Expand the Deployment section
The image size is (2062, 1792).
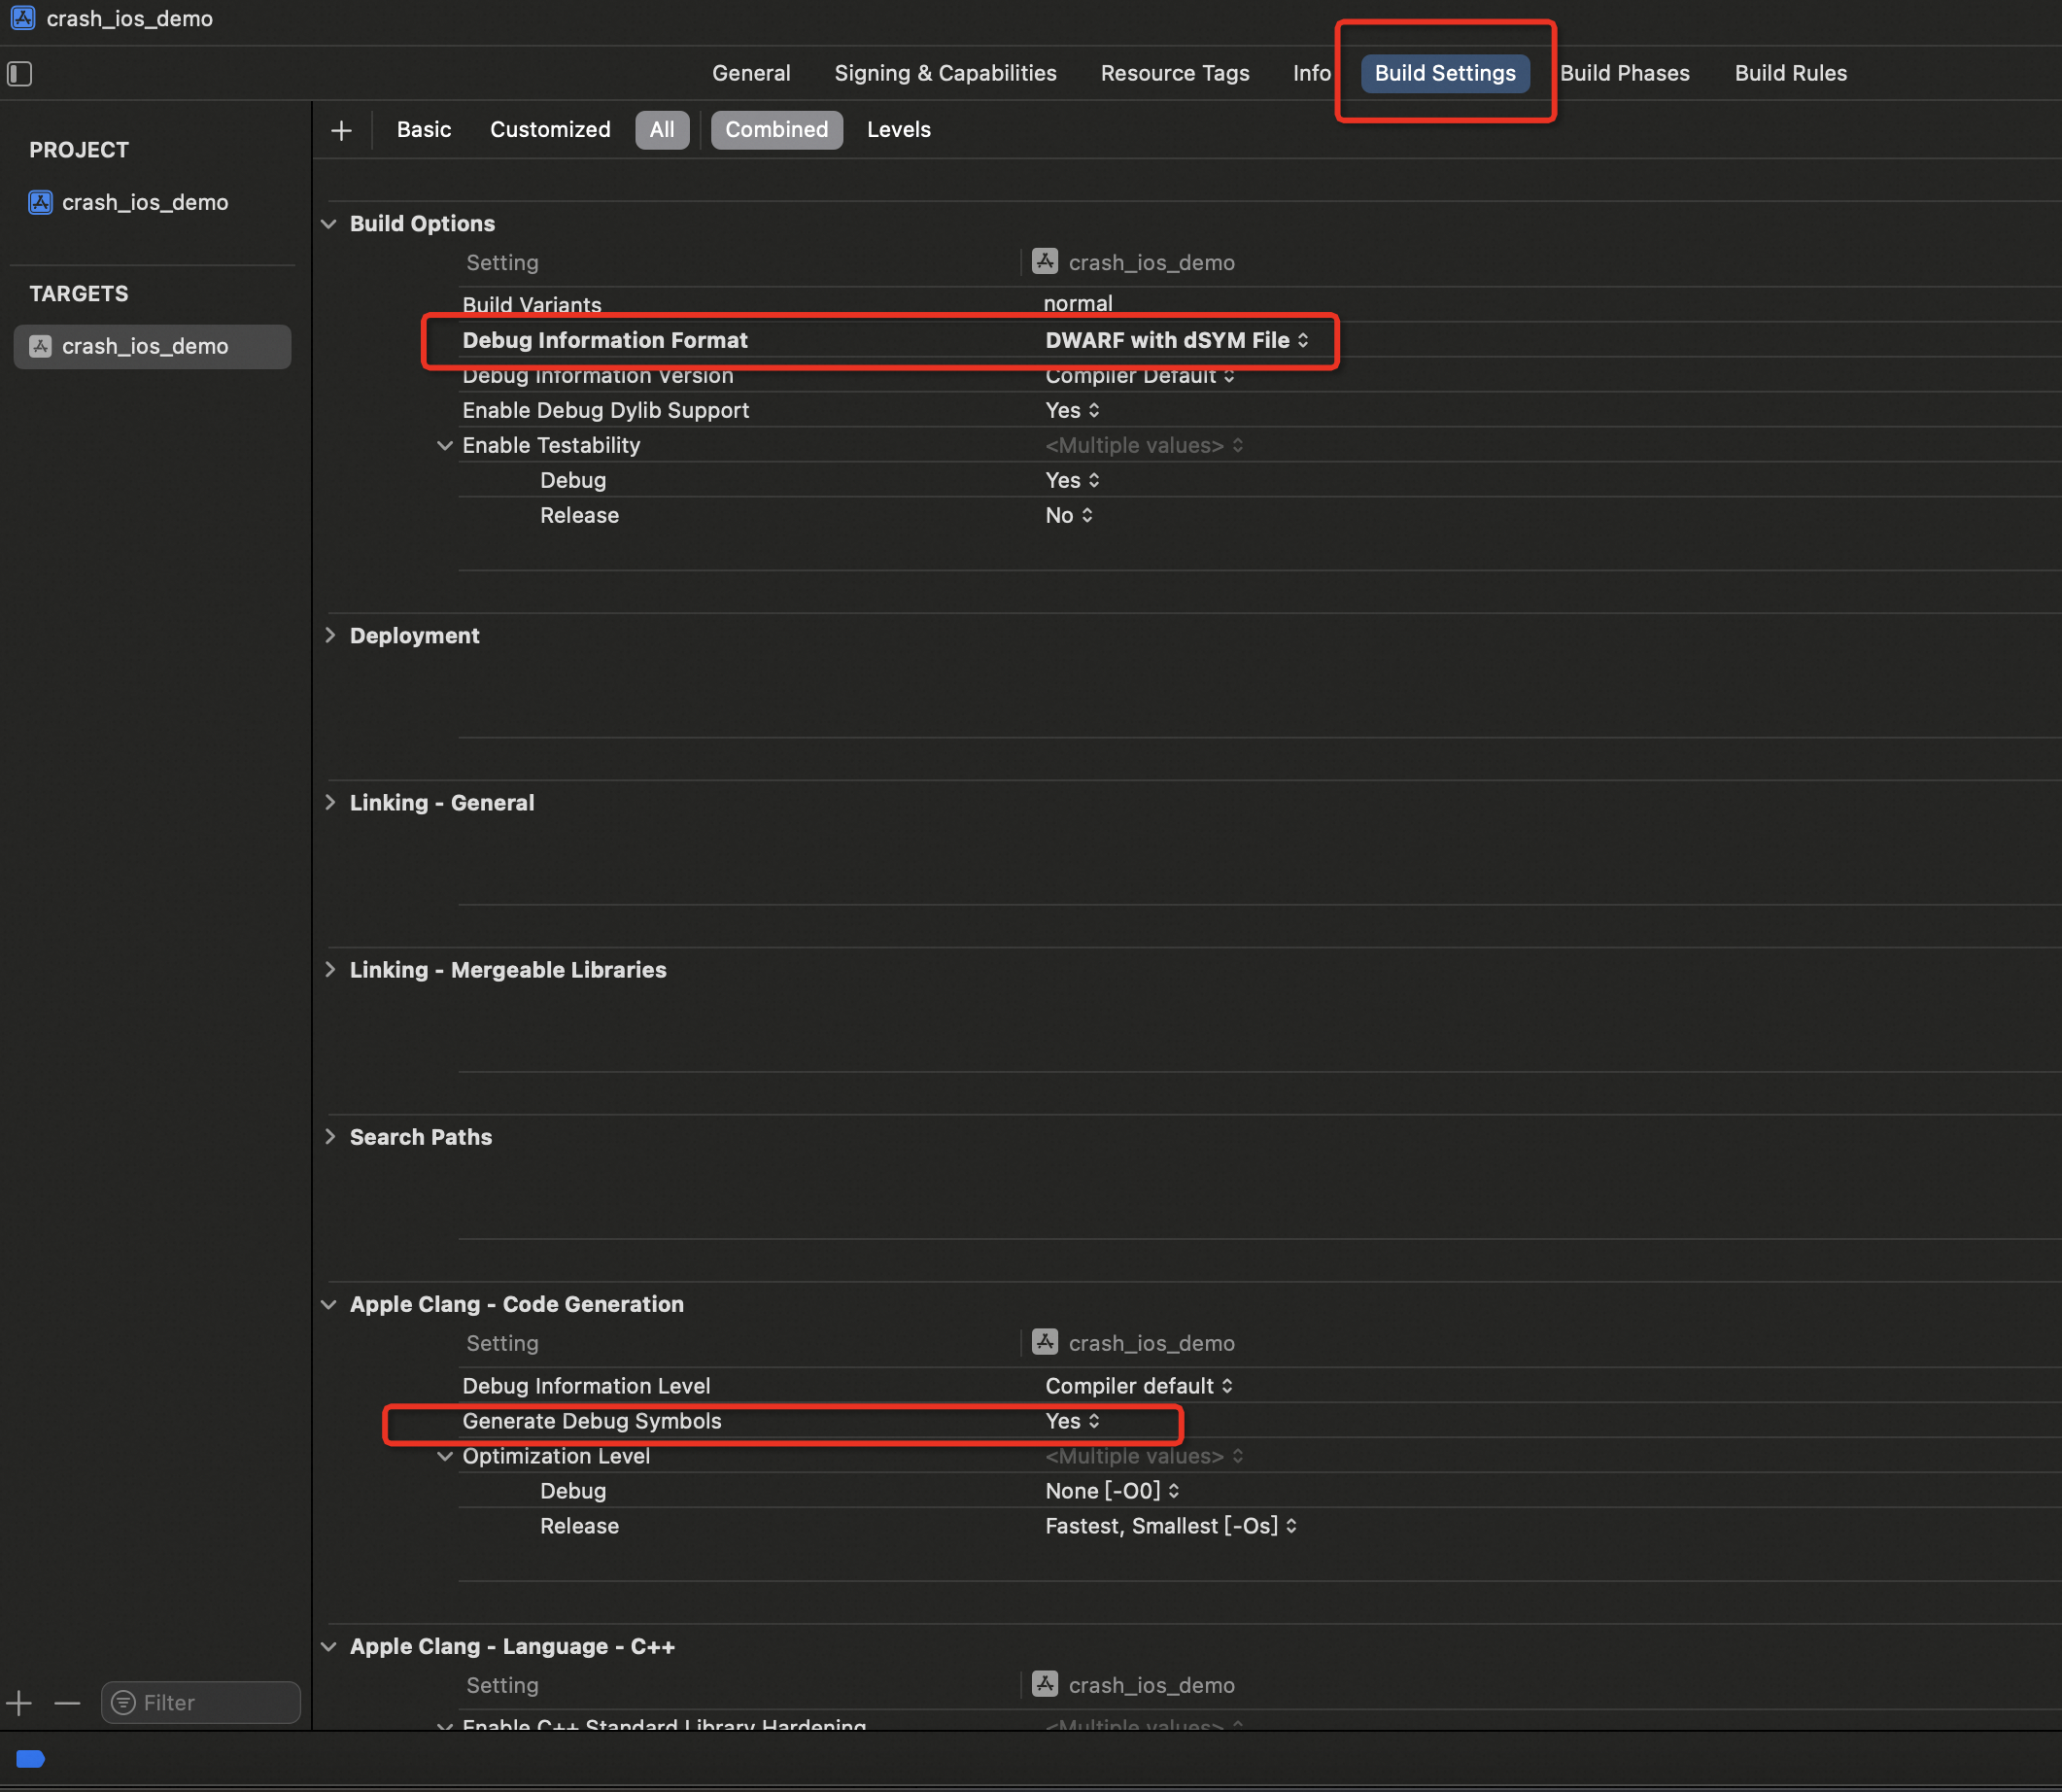(x=329, y=635)
